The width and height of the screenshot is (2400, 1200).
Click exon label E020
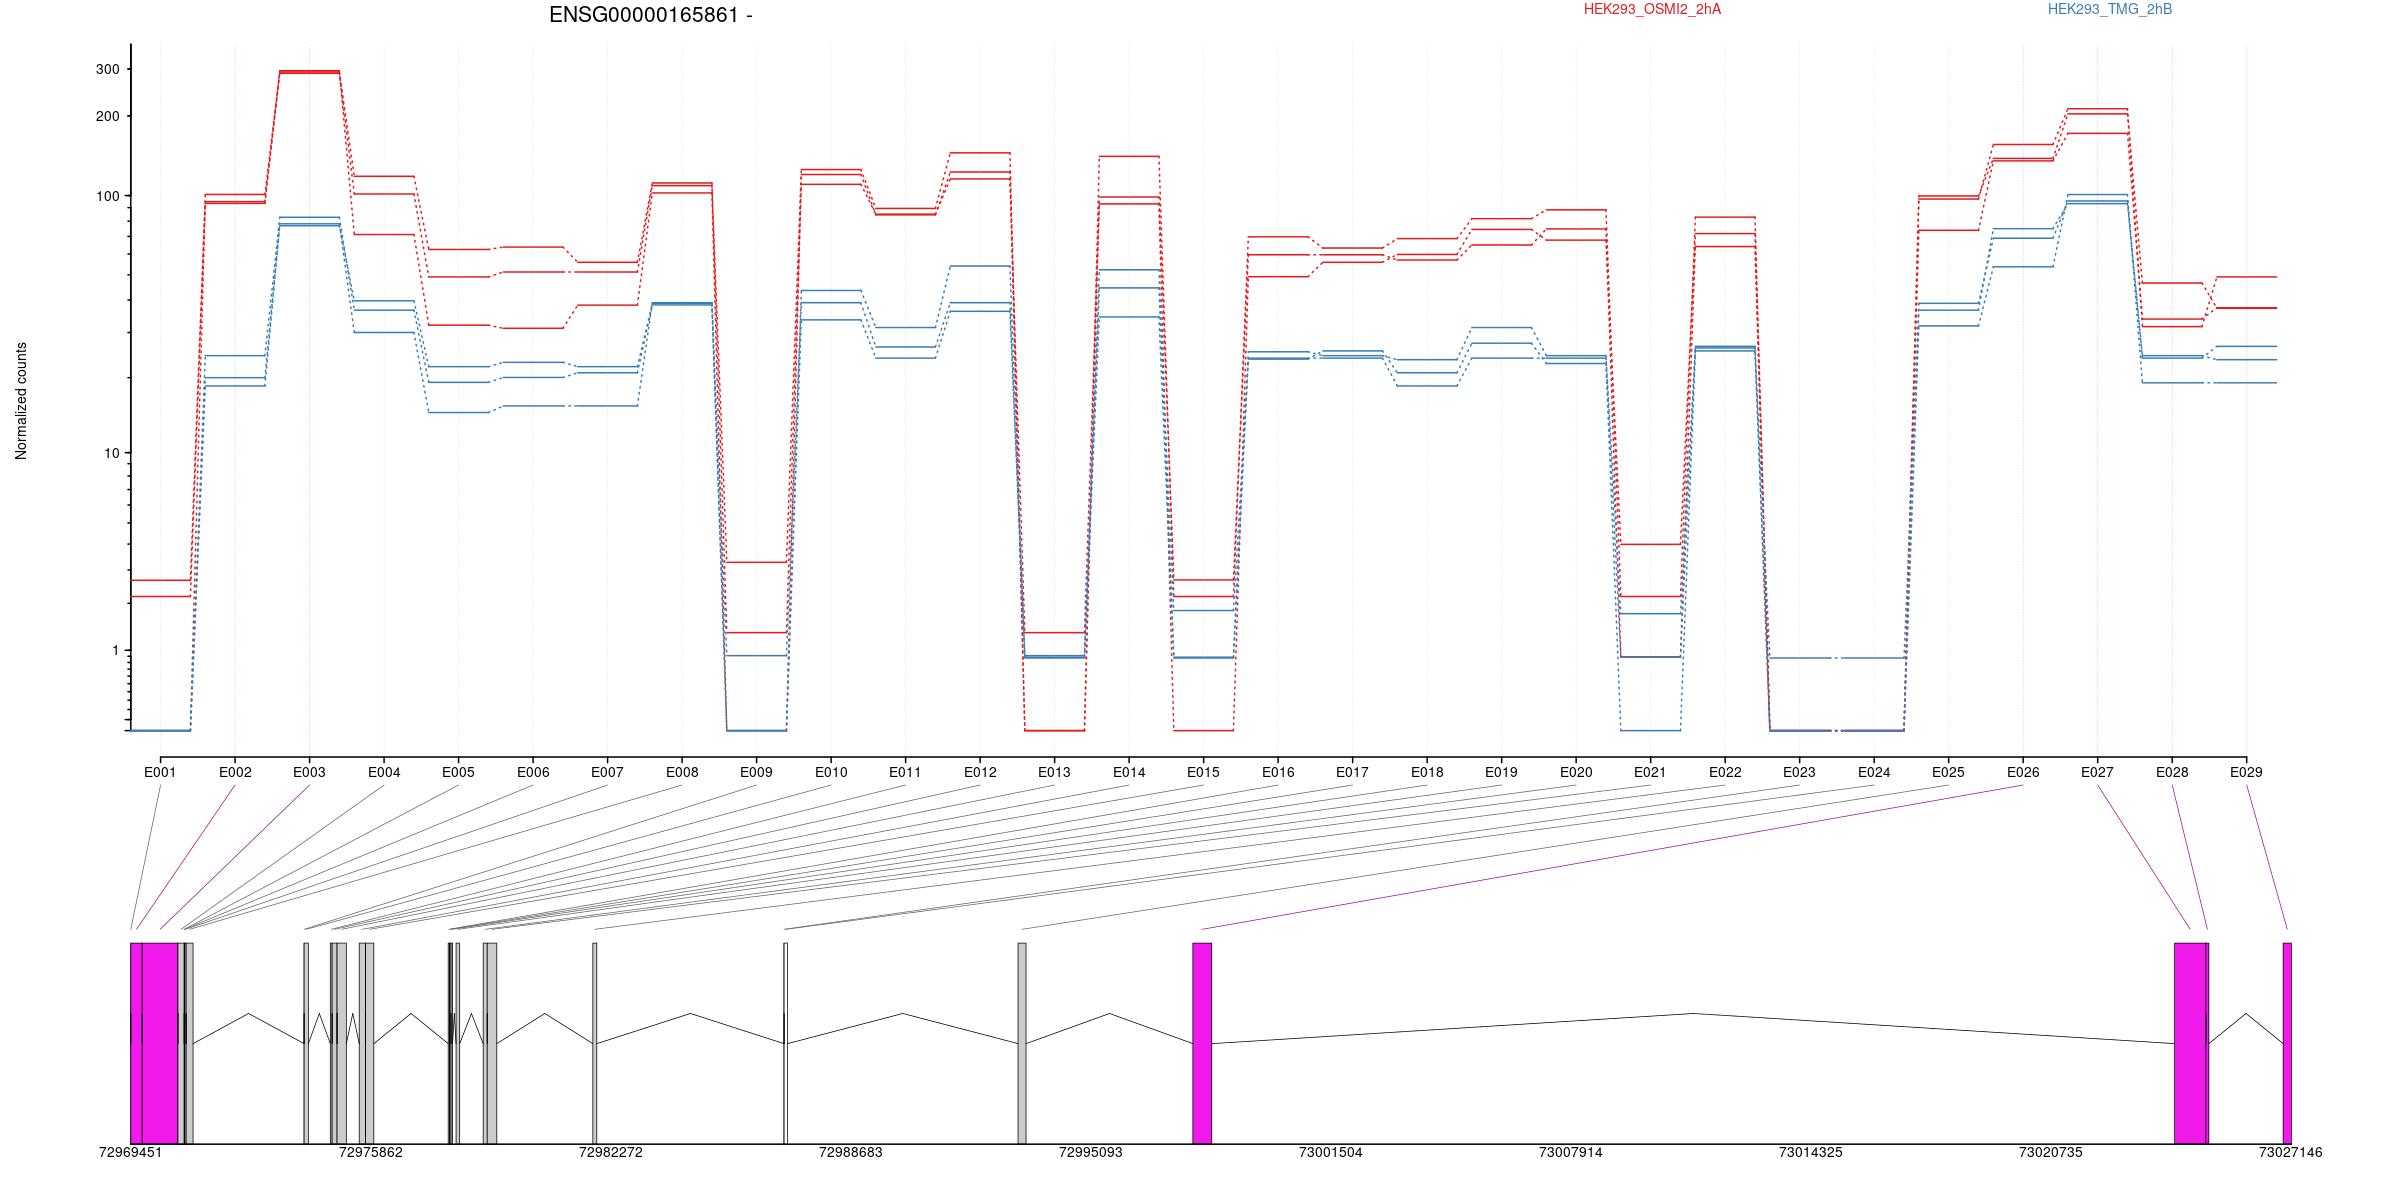(x=1576, y=772)
